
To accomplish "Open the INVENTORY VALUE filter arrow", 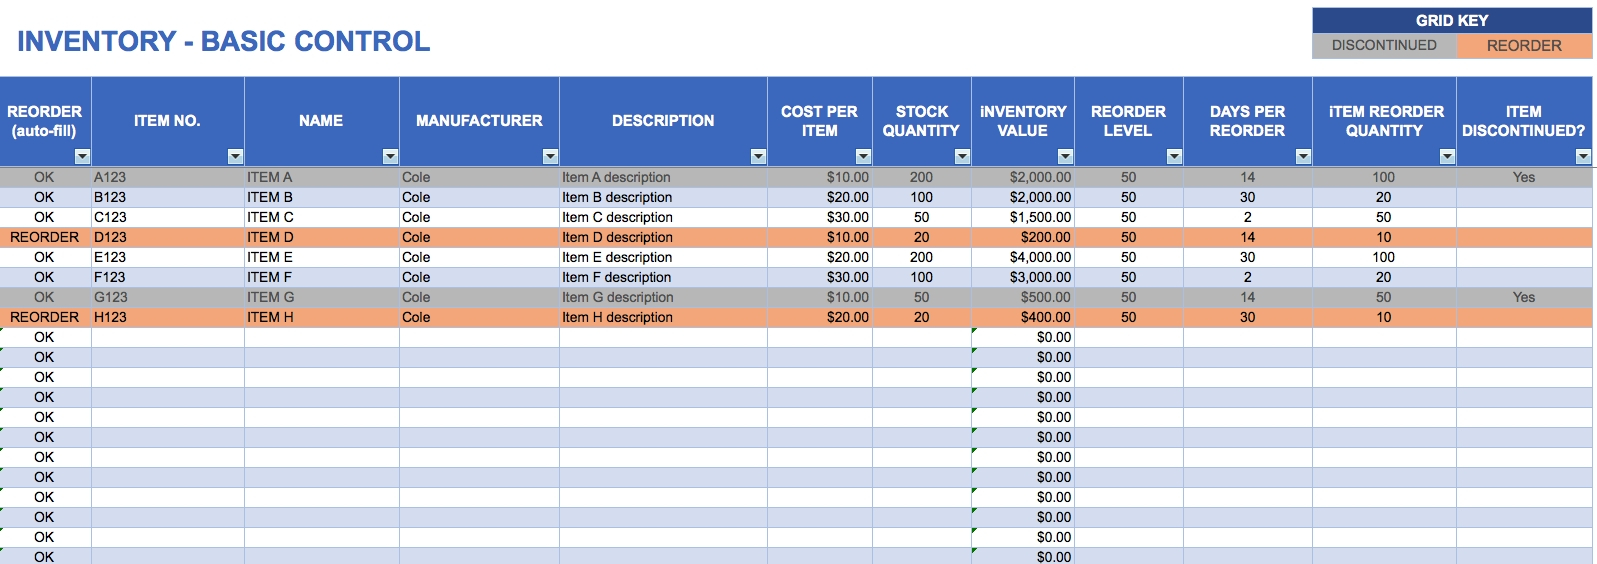I will (x=1065, y=156).
